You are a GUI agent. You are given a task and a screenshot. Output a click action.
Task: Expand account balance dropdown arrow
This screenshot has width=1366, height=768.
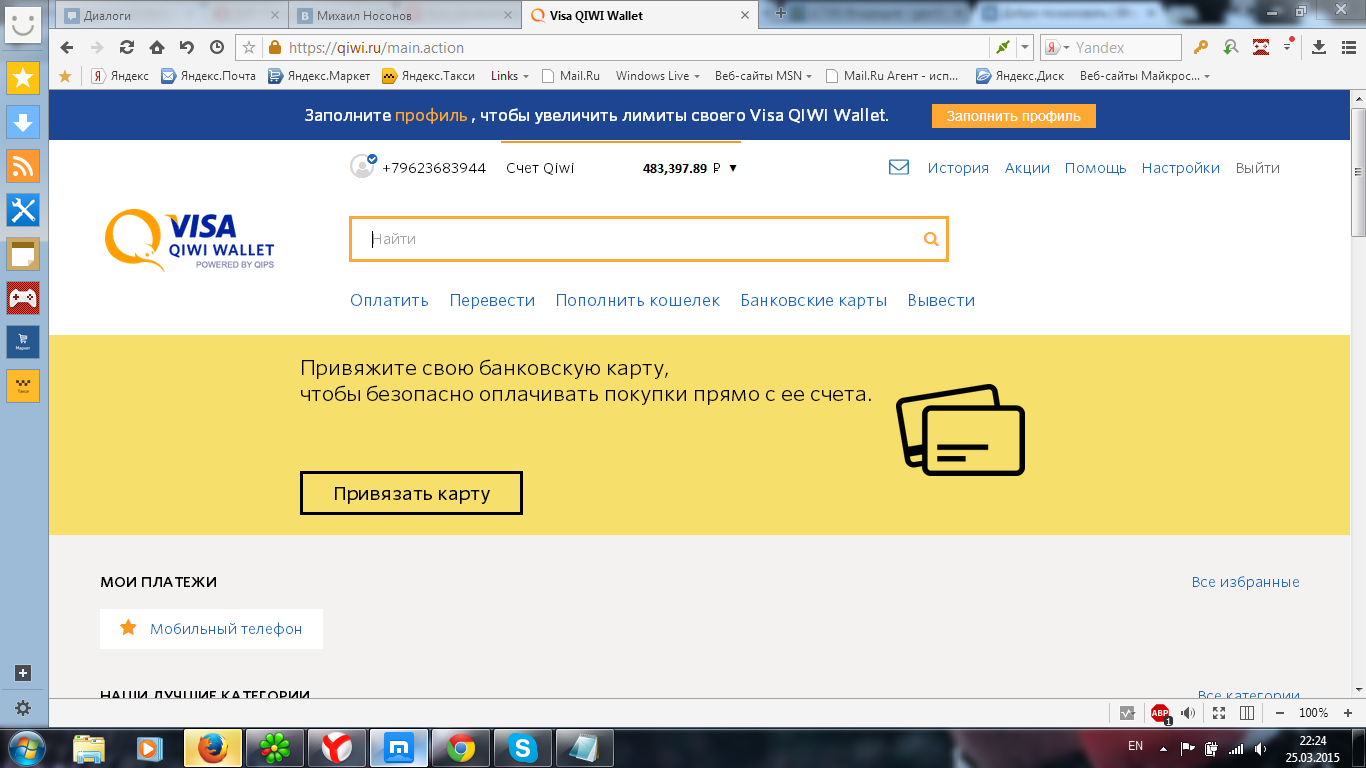(733, 168)
